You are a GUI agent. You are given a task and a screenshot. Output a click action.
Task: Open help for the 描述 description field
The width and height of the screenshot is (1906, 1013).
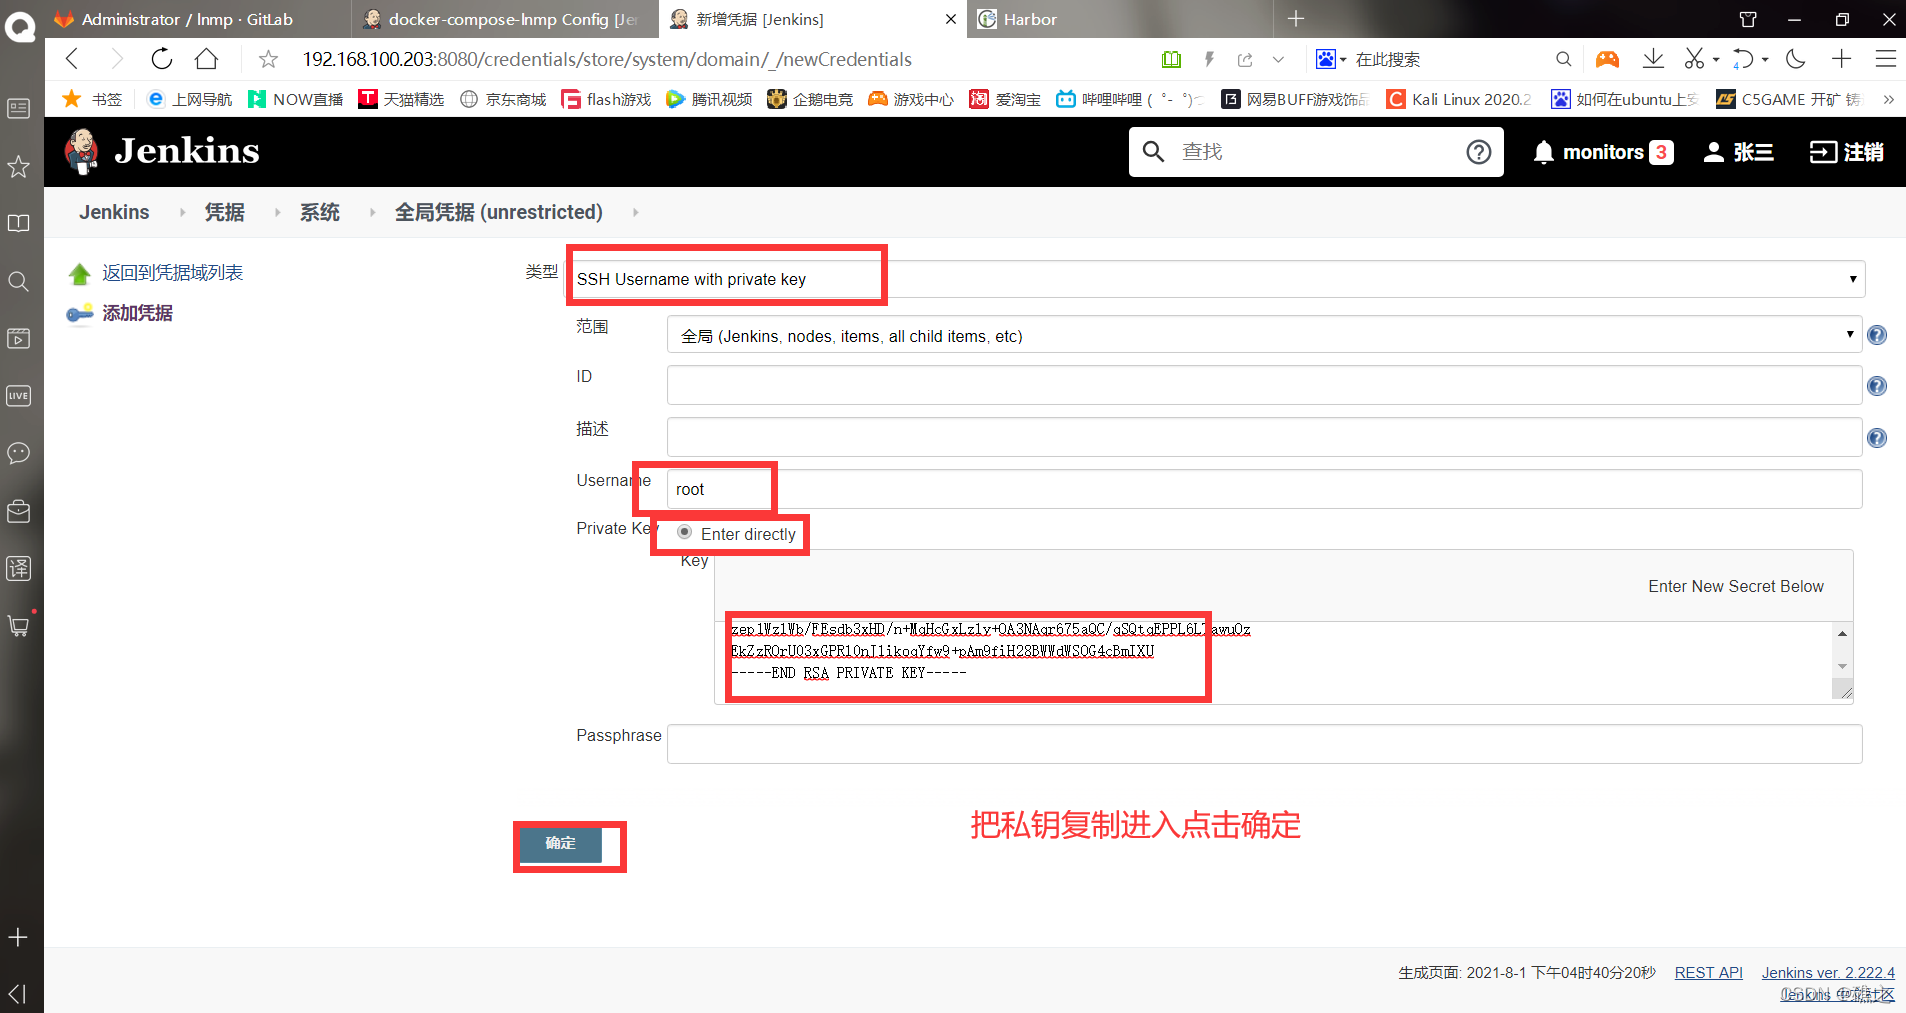point(1877,438)
